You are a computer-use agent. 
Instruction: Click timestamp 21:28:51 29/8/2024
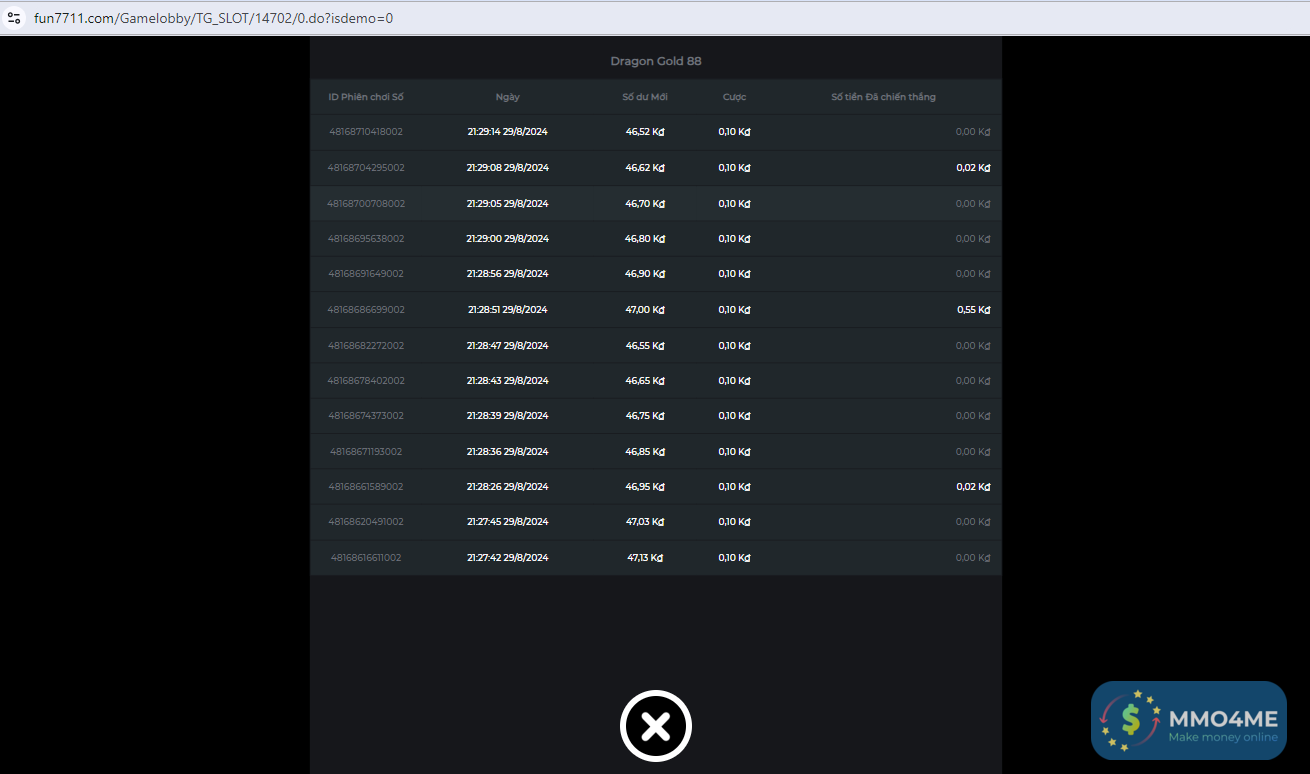tap(507, 310)
